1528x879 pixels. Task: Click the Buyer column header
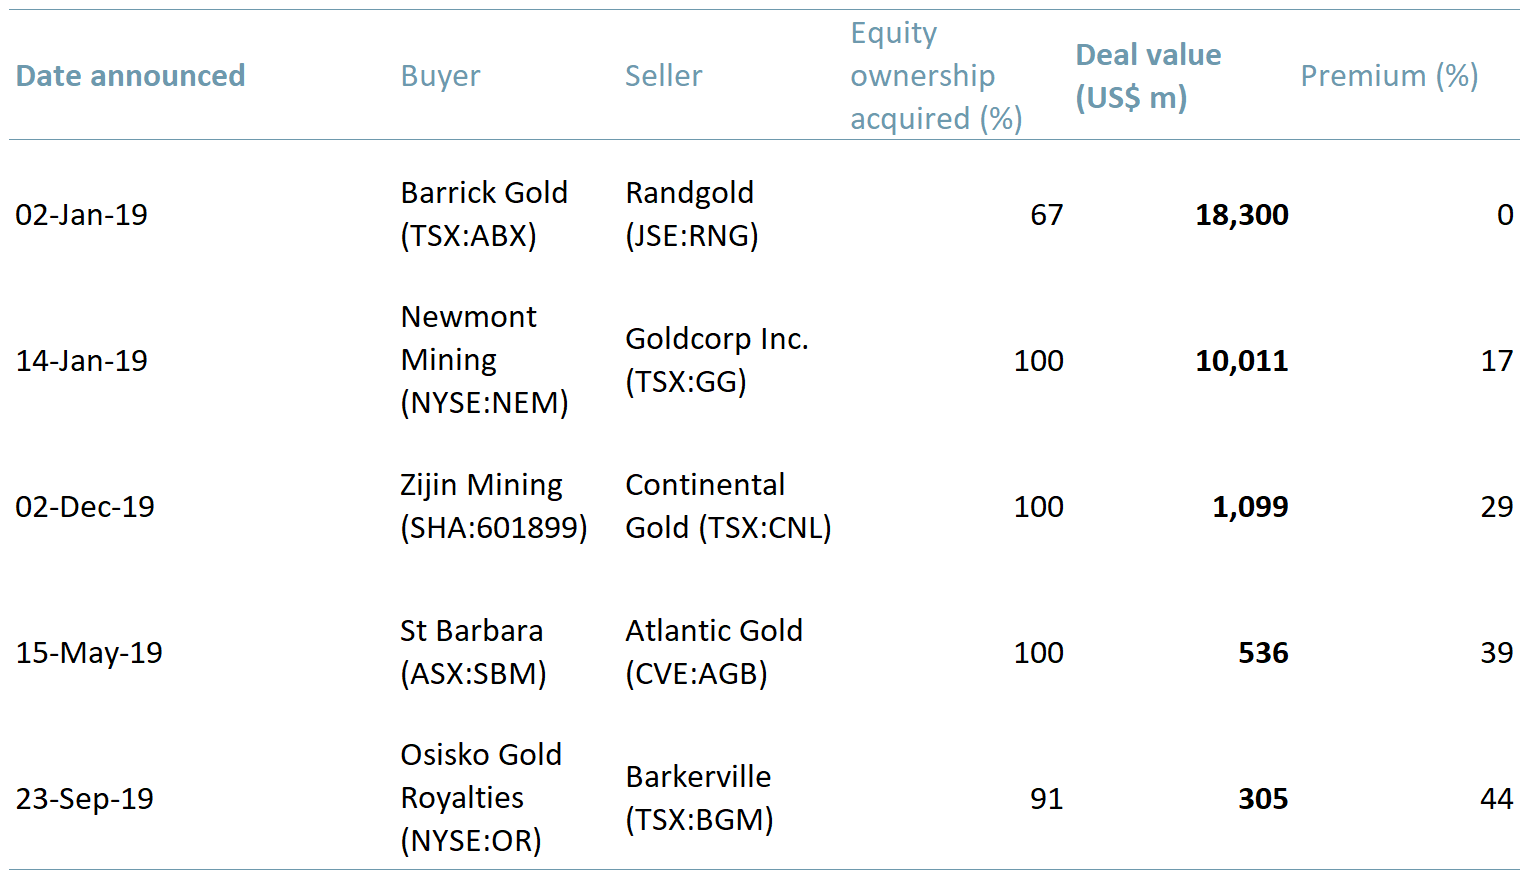440,76
